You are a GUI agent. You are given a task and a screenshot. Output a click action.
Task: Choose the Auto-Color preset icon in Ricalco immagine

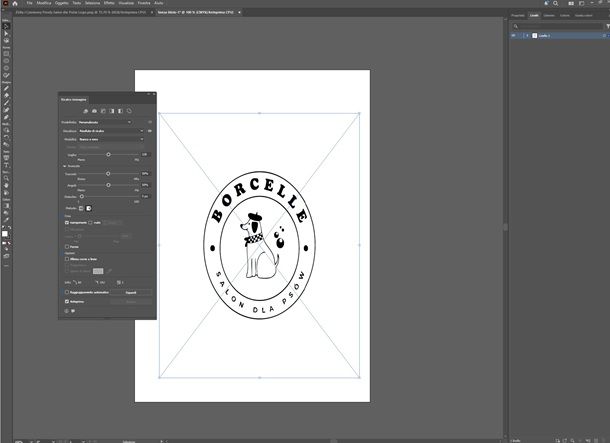pyautogui.click(x=86, y=111)
